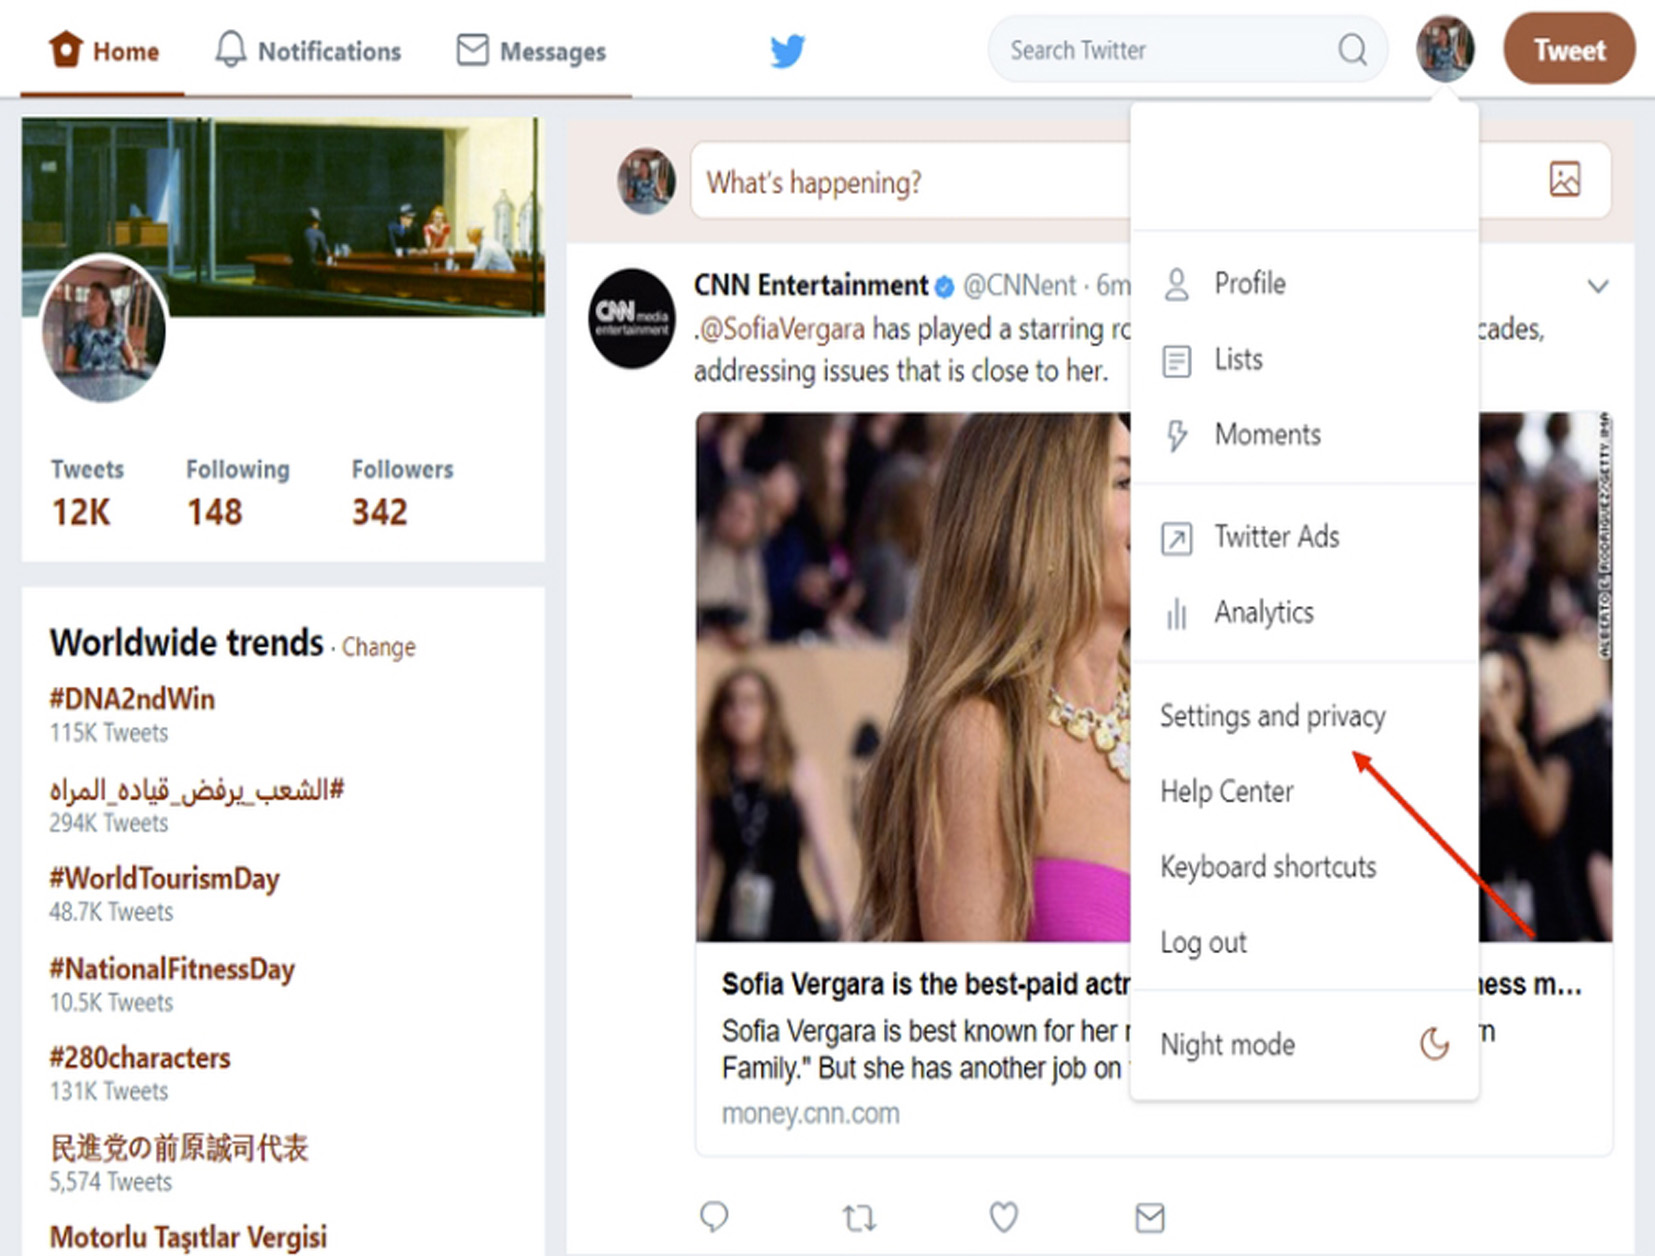Open the money.cnn.com link
Image resolution: width=1655 pixels, height=1256 pixels.
tap(811, 1114)
